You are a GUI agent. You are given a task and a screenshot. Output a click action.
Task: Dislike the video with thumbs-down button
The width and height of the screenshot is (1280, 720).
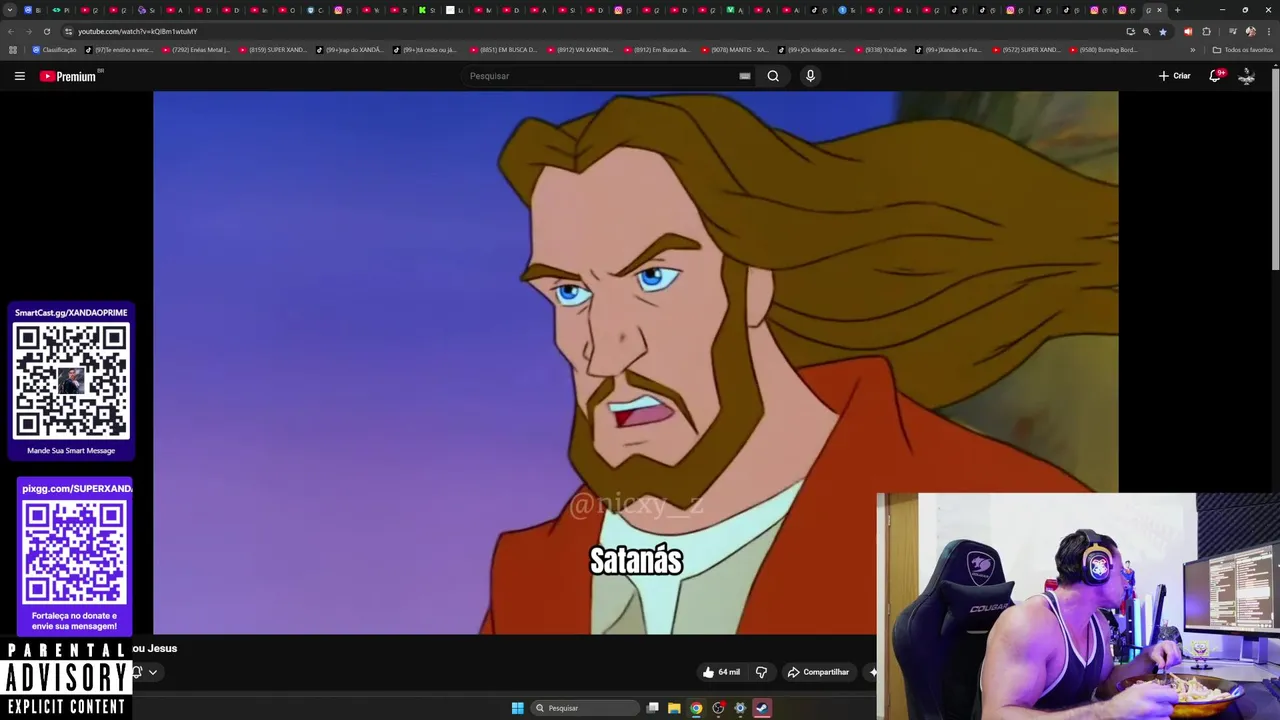[761, 672]
